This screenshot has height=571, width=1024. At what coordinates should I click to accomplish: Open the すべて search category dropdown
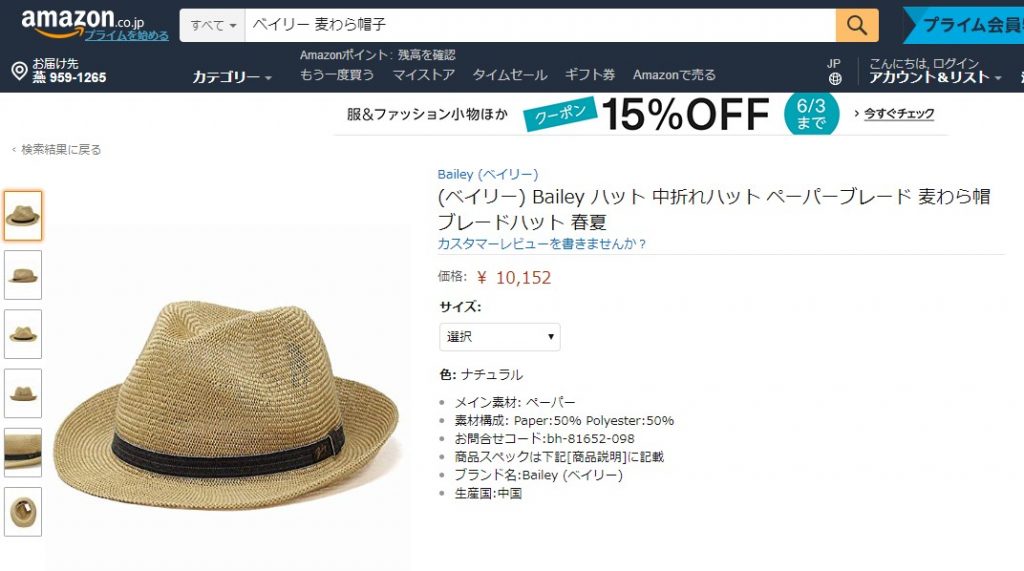pos(213,25)
